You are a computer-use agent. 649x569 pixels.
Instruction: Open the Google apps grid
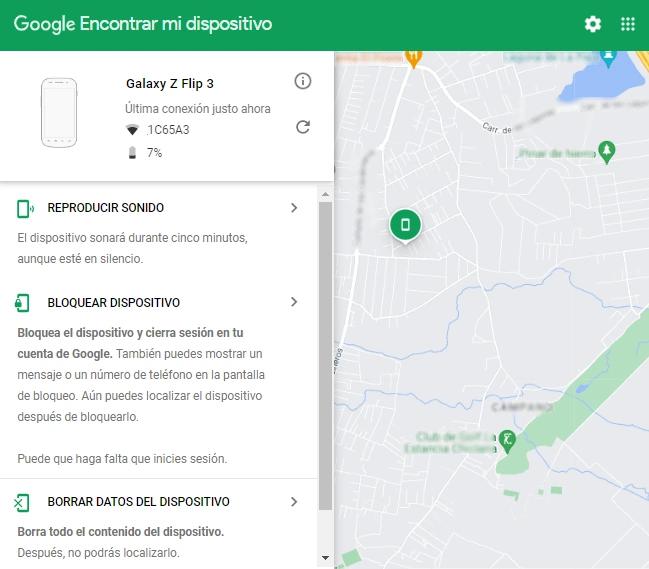[x=628, y=24]
